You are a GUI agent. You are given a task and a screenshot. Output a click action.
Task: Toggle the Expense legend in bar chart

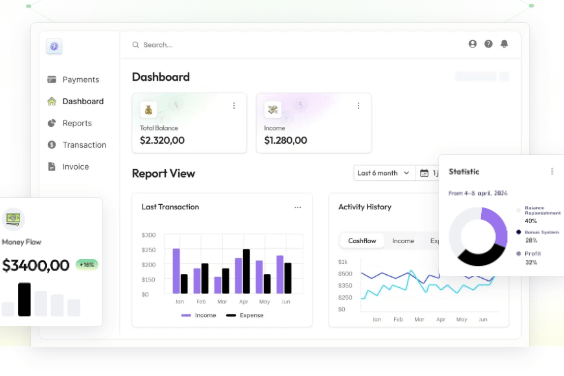(x=245, y=316)
